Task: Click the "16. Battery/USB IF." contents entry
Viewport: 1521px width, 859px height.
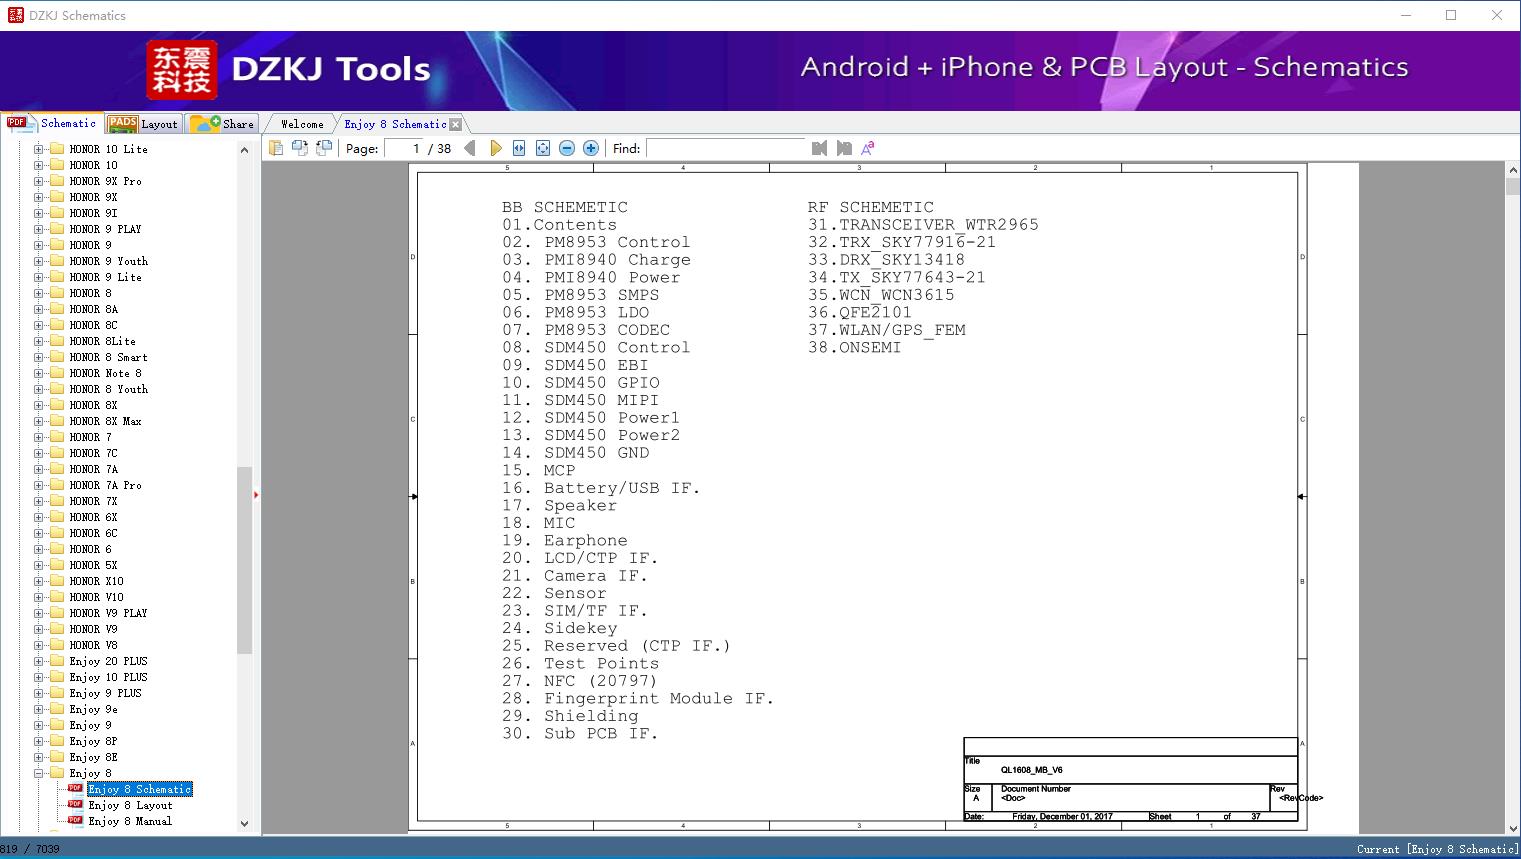Action: (600, 488)
